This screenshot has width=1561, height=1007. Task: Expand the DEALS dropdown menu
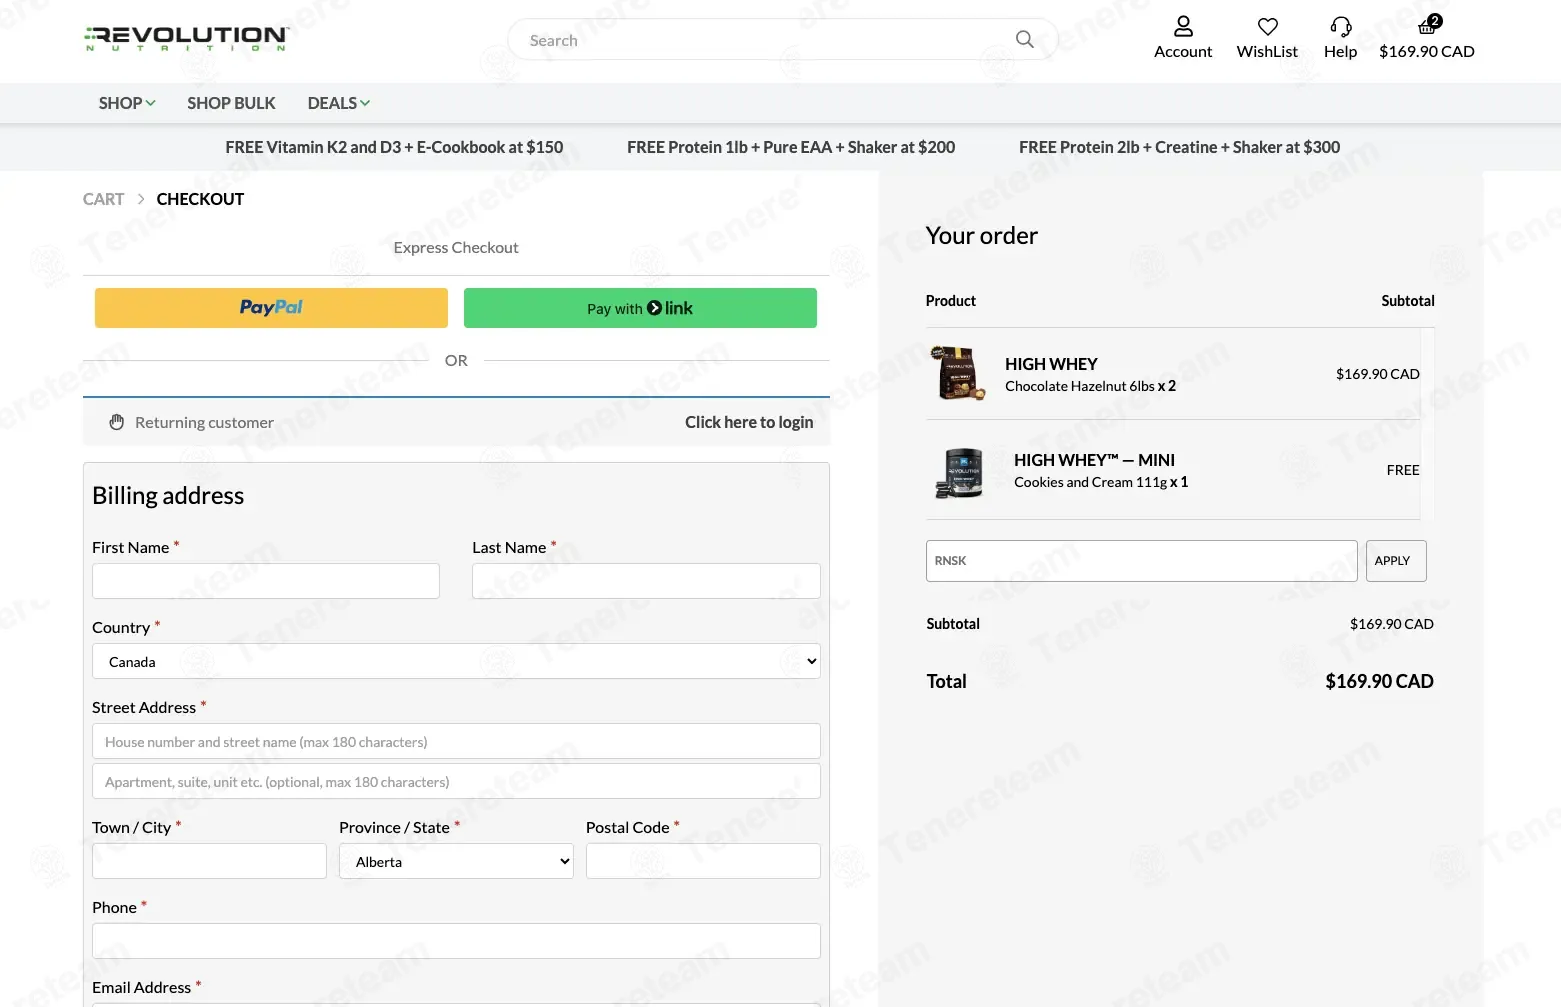[339, 103]
